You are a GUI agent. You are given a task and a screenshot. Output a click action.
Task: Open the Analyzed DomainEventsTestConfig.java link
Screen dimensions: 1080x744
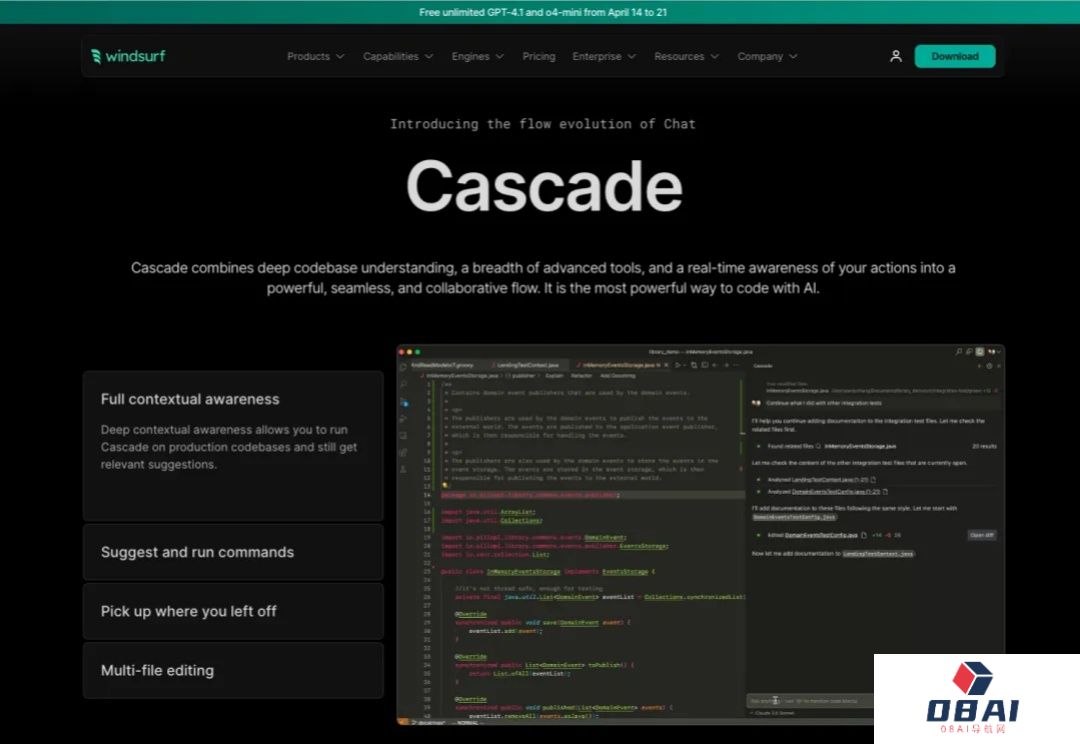point(835,492)
